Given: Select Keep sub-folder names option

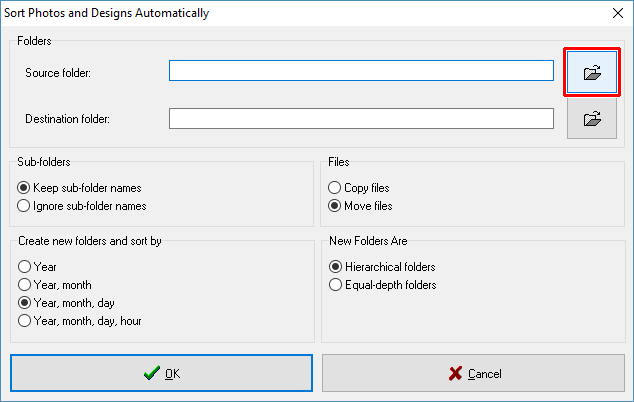Looking at the screenshot, I should pyautogui.click(x=25, y=188).
